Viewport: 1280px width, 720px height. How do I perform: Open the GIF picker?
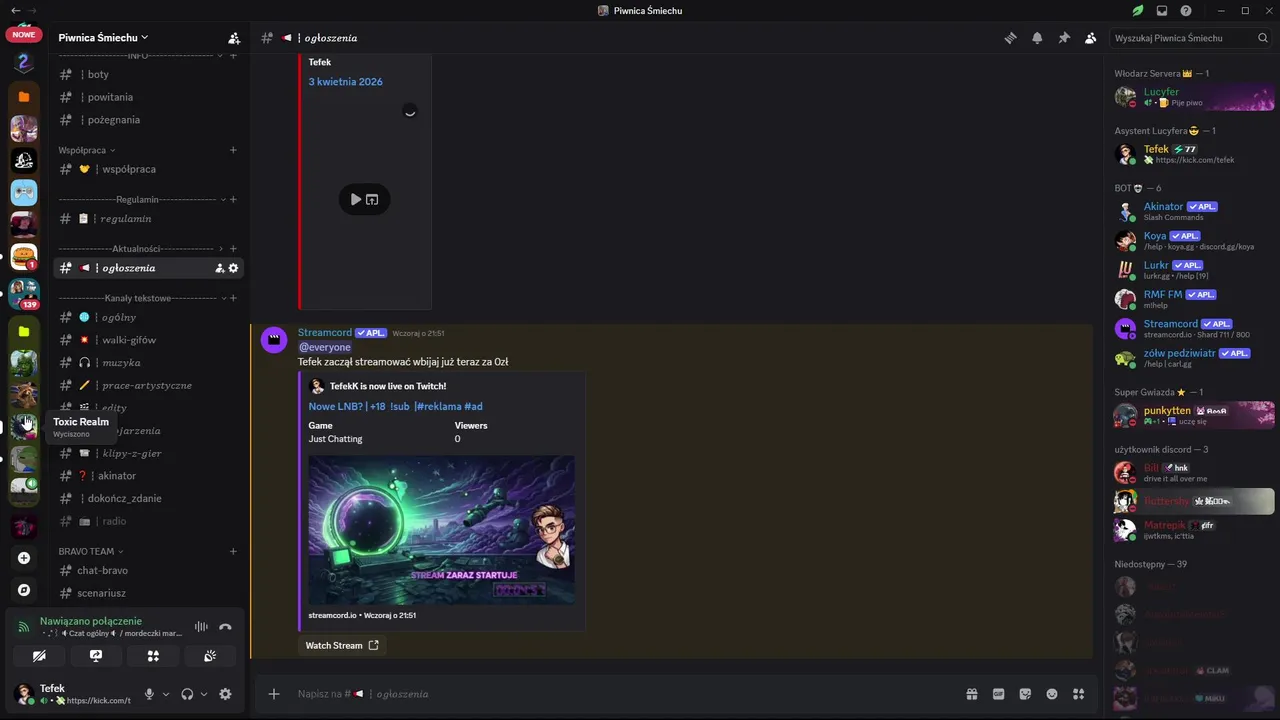(998, 694)
